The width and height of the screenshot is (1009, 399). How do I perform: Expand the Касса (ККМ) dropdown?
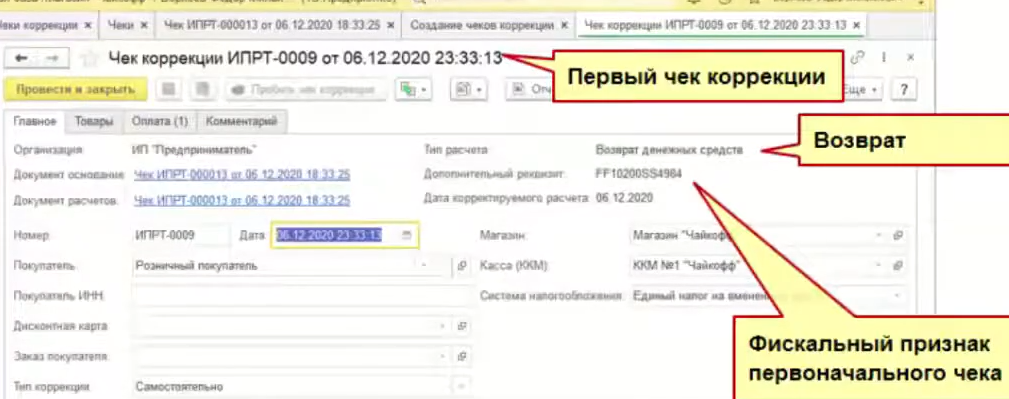[879, 265]
